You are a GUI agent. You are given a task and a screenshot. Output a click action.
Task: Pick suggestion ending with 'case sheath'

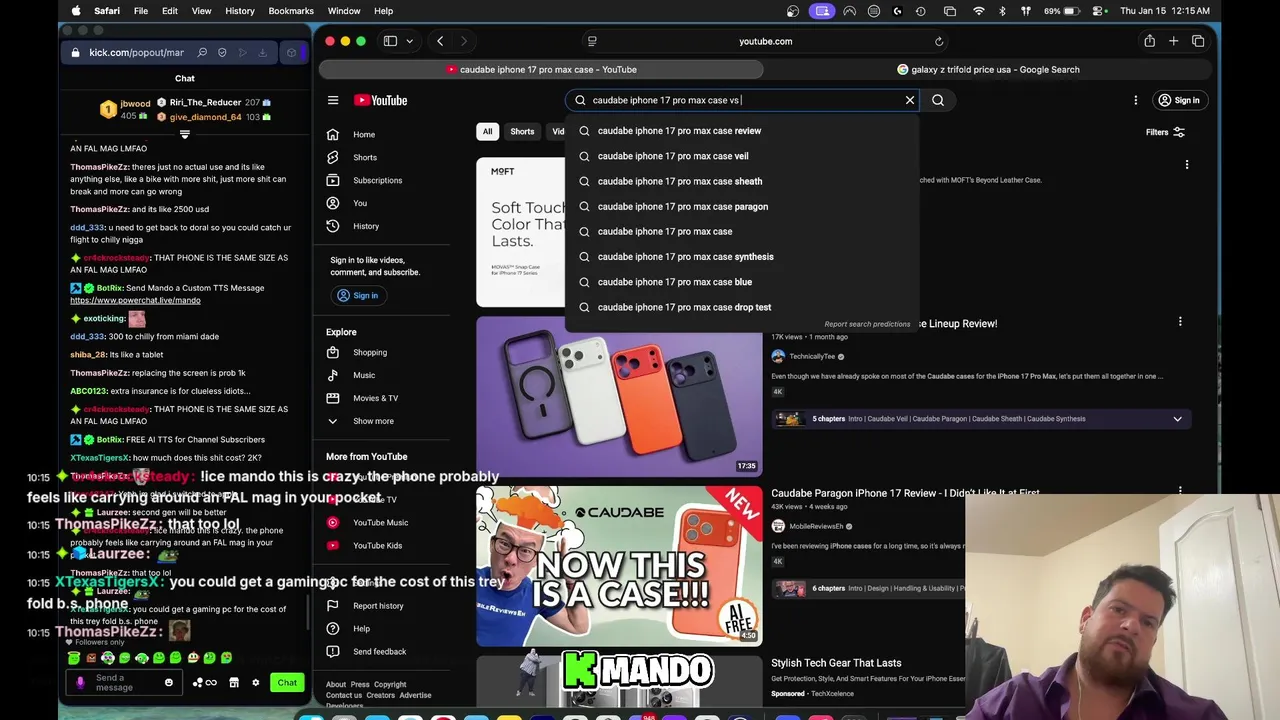coord(741,181)
